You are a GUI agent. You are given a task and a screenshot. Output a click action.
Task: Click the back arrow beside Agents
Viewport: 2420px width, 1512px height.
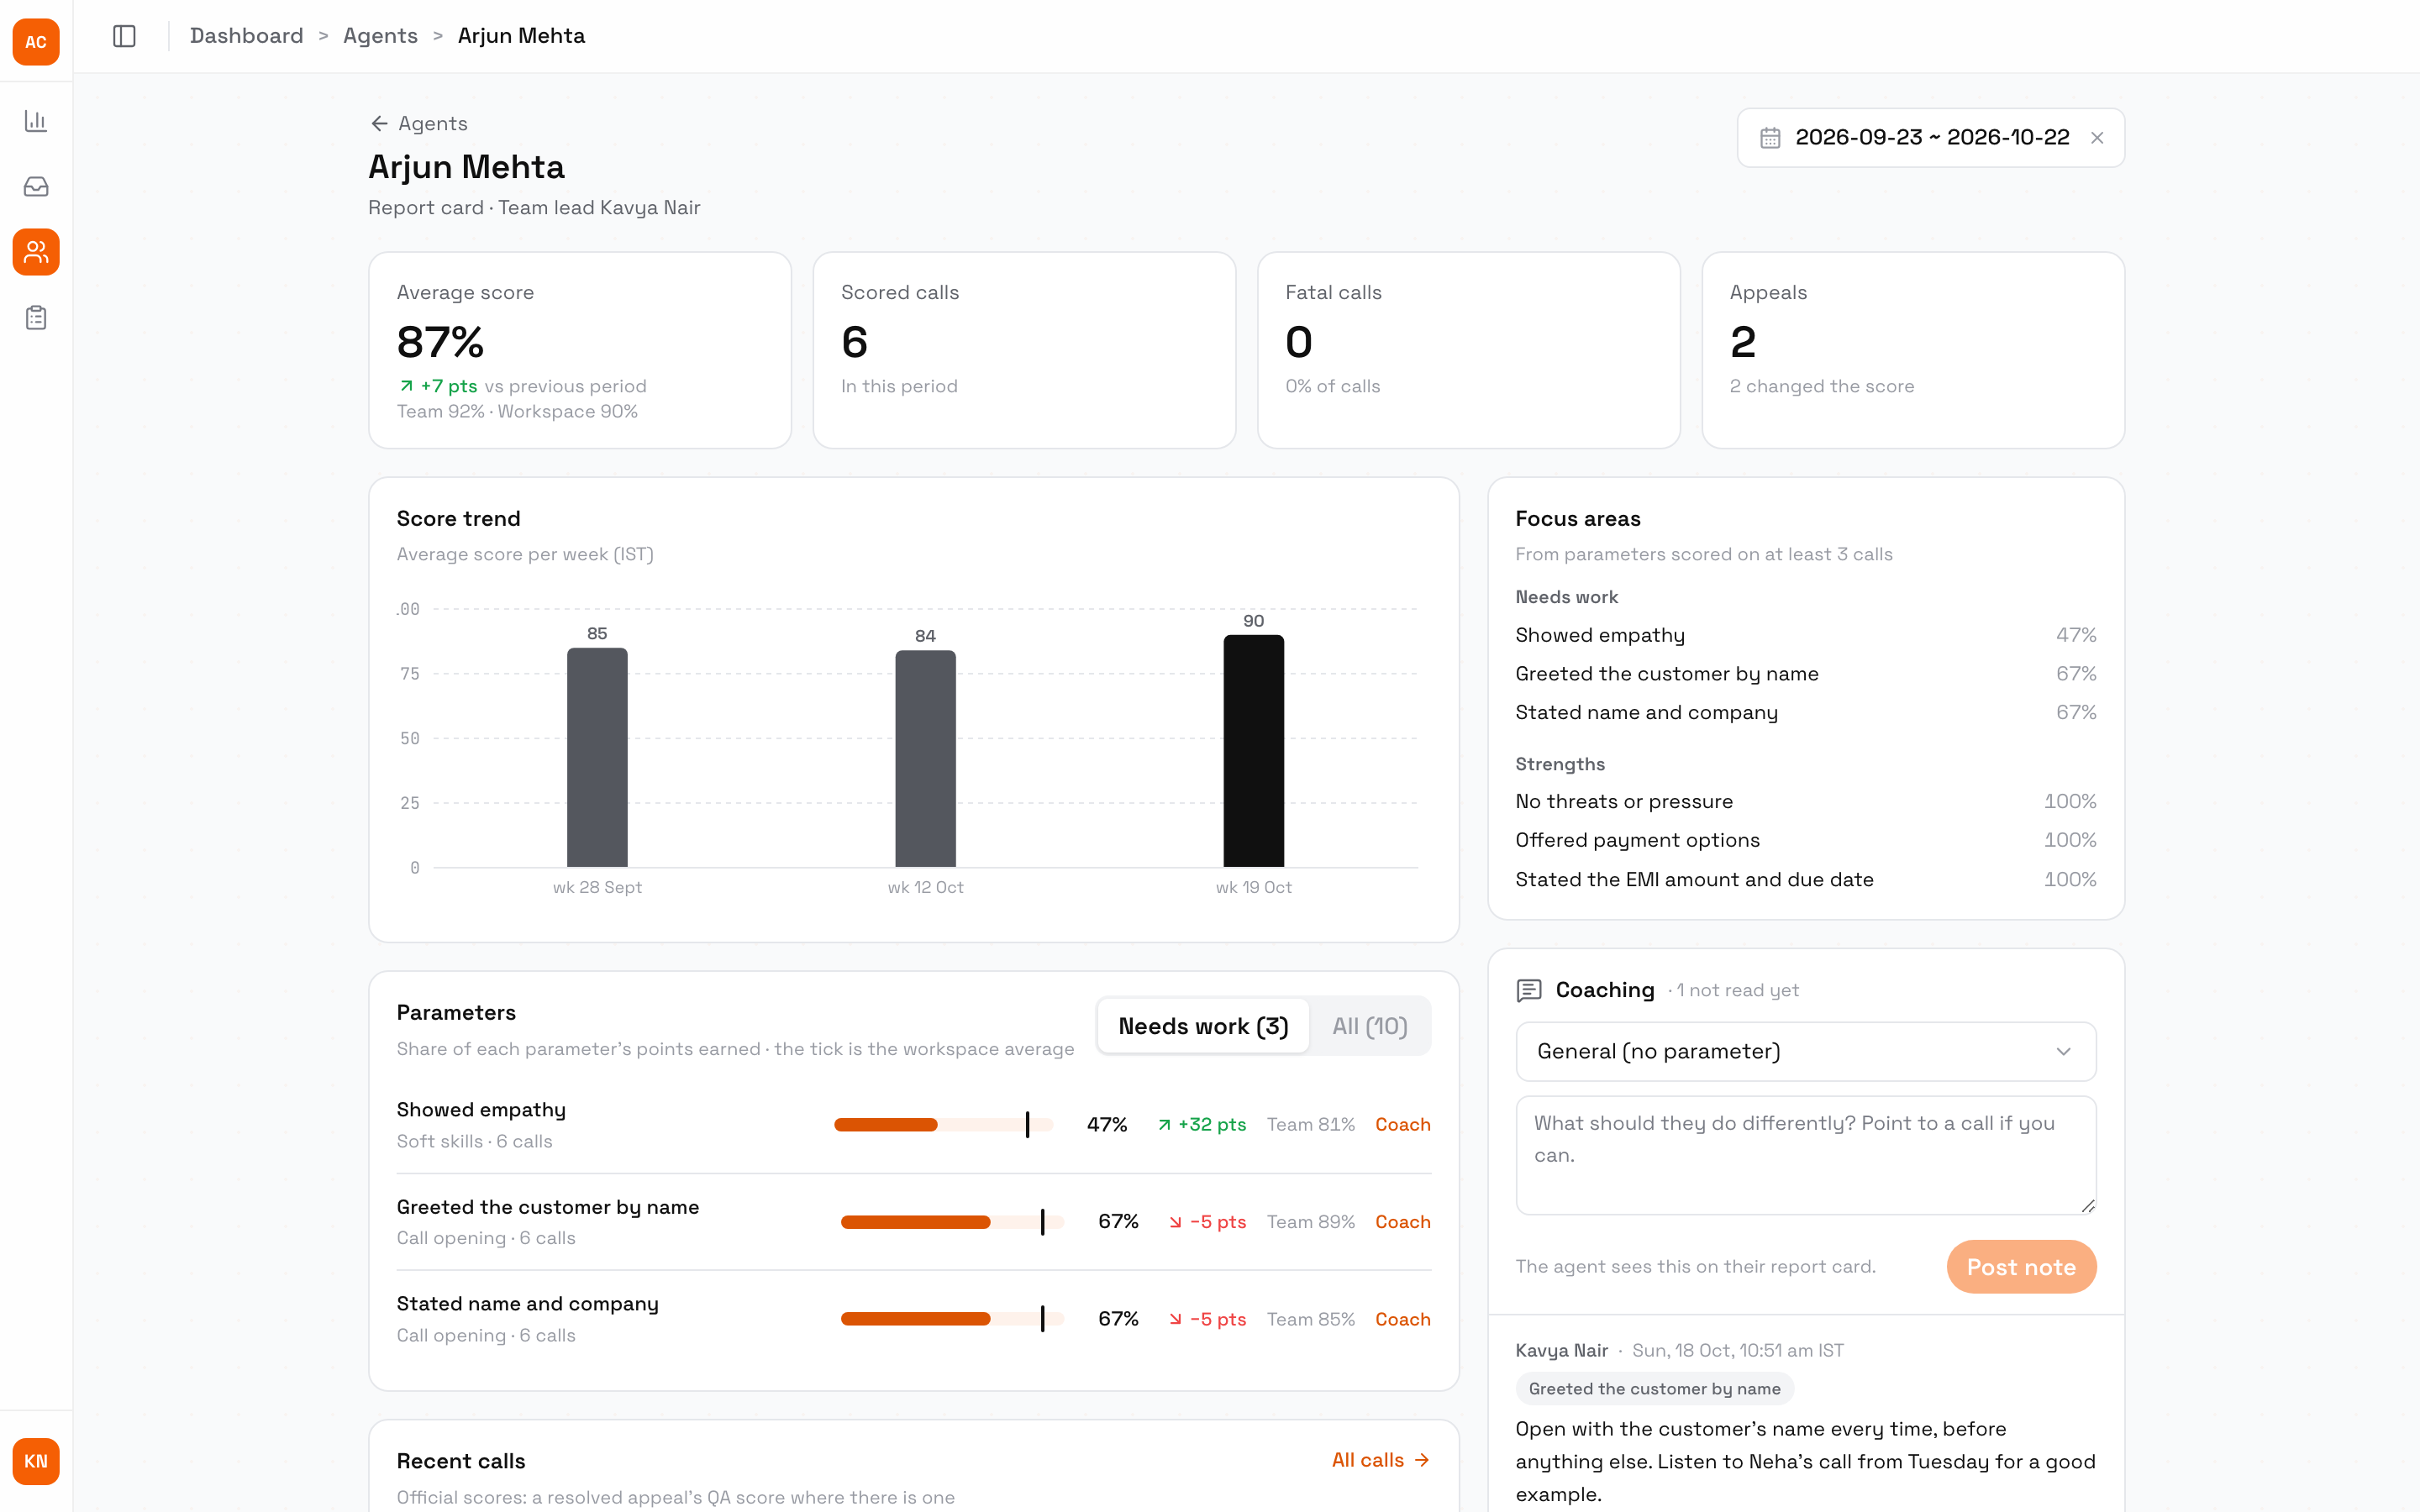tap(379, 123)
